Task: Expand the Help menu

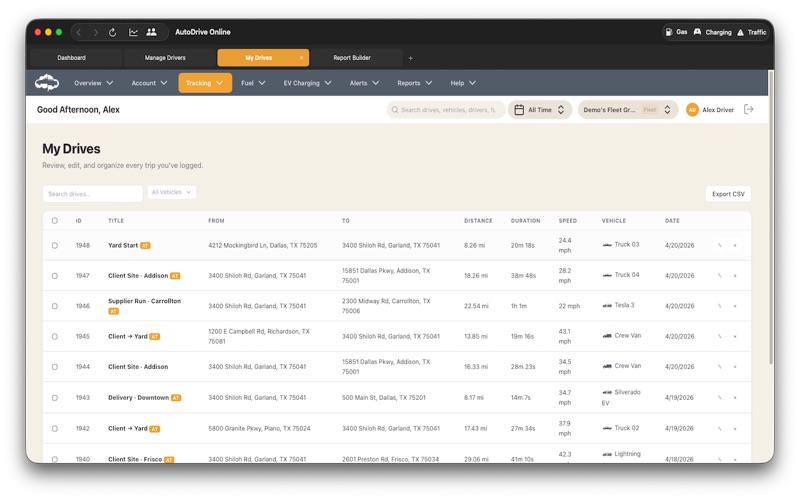Action: 463,83
